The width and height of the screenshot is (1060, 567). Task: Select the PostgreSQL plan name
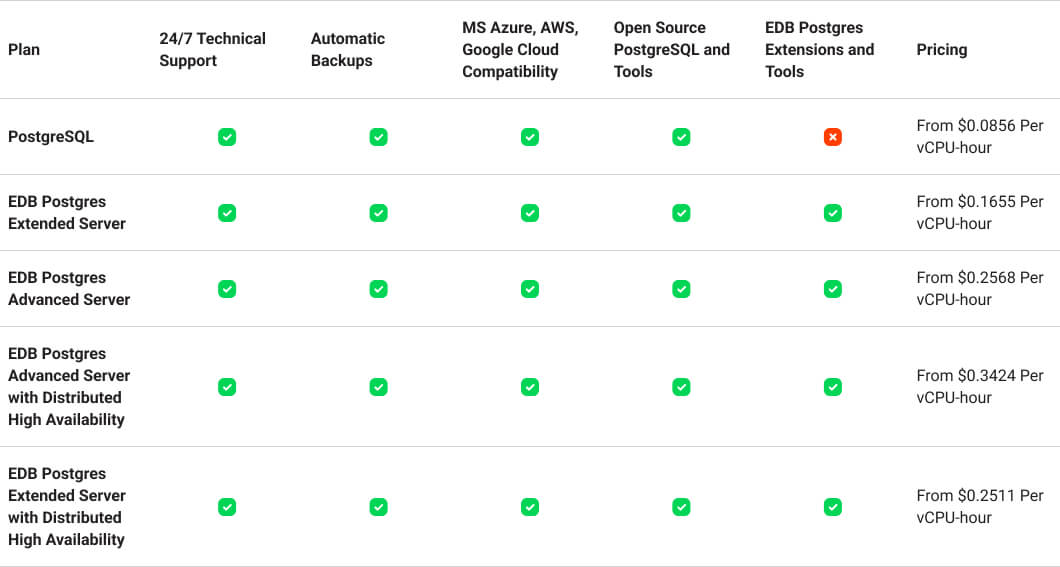pos(51,137)
